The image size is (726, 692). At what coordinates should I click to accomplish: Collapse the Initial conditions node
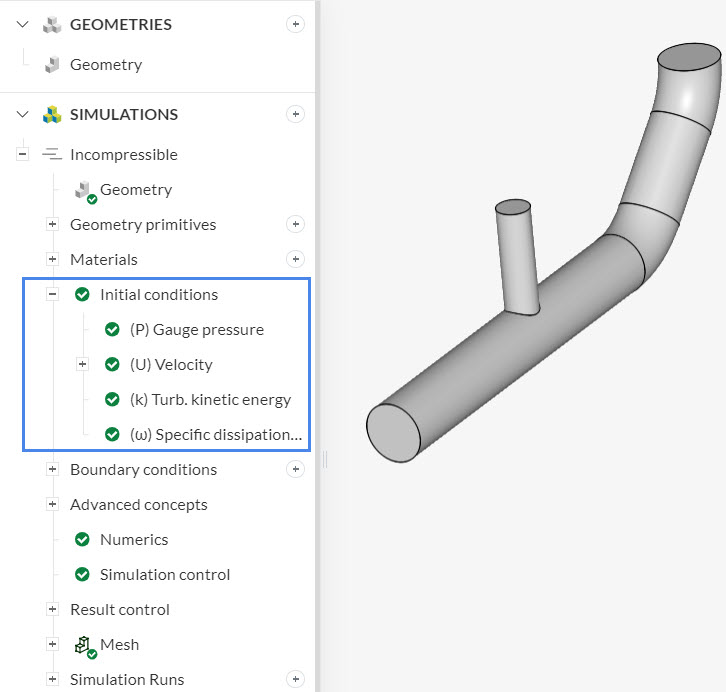click(53, 294)
